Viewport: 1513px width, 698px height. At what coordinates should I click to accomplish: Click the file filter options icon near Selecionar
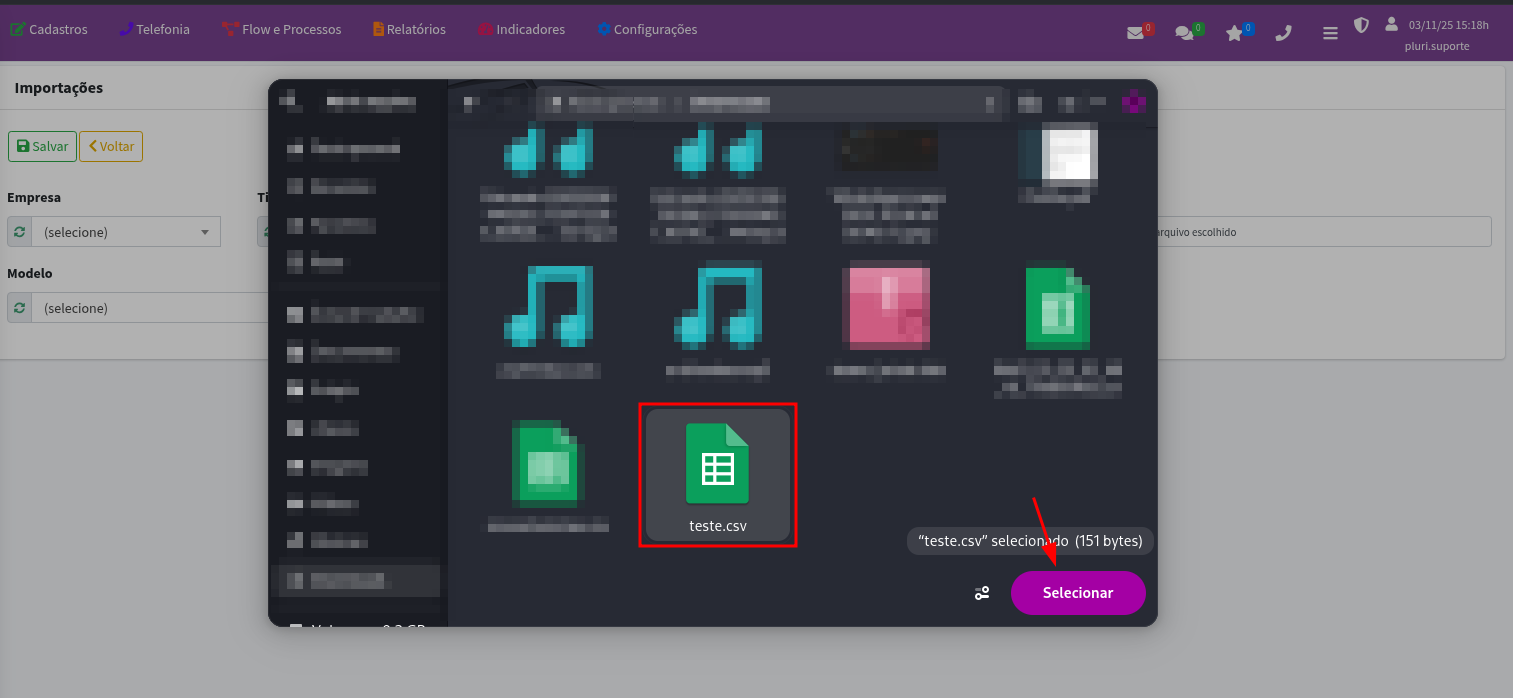pyautogui.click(x=982, y=593)
